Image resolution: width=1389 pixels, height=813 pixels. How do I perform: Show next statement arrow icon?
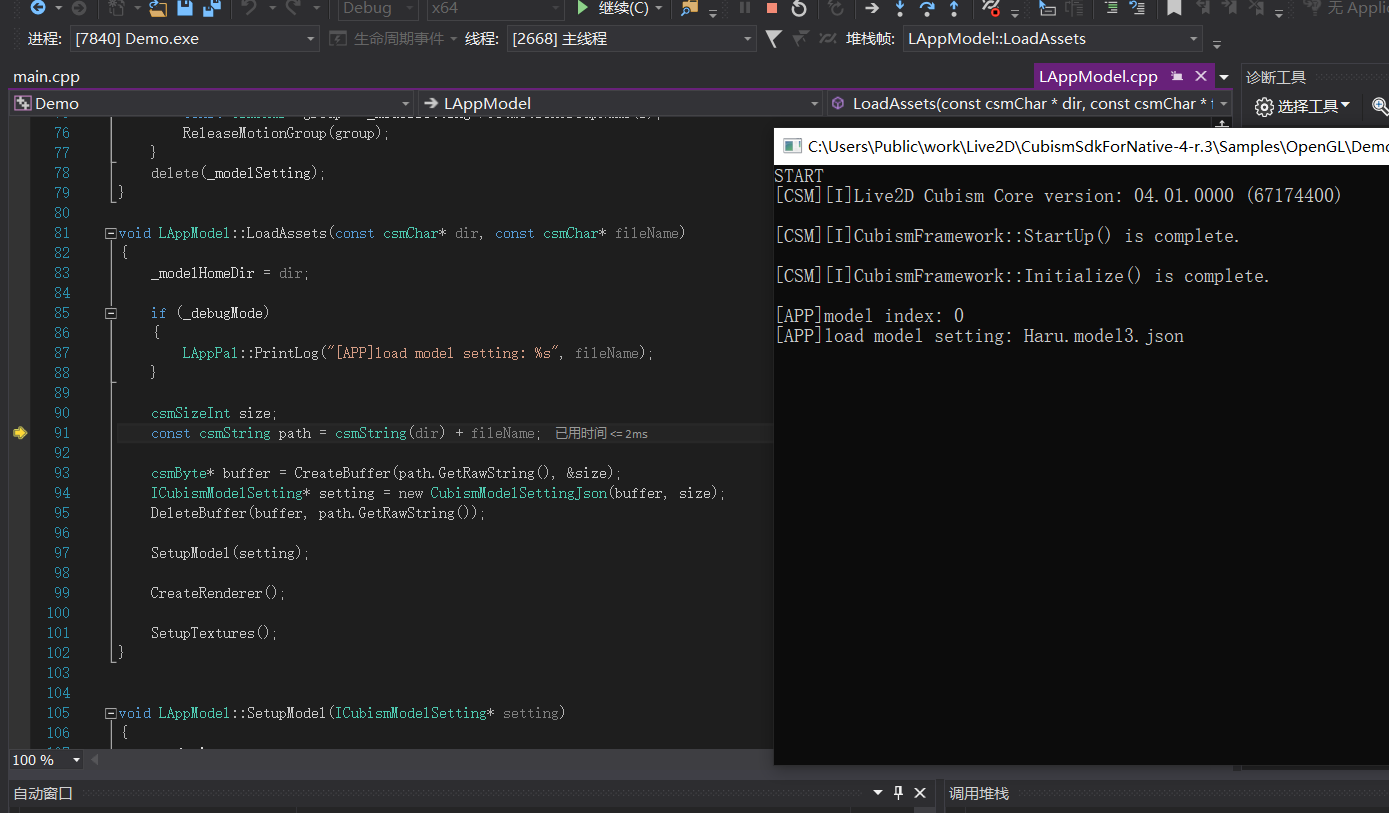pos(872,9)
